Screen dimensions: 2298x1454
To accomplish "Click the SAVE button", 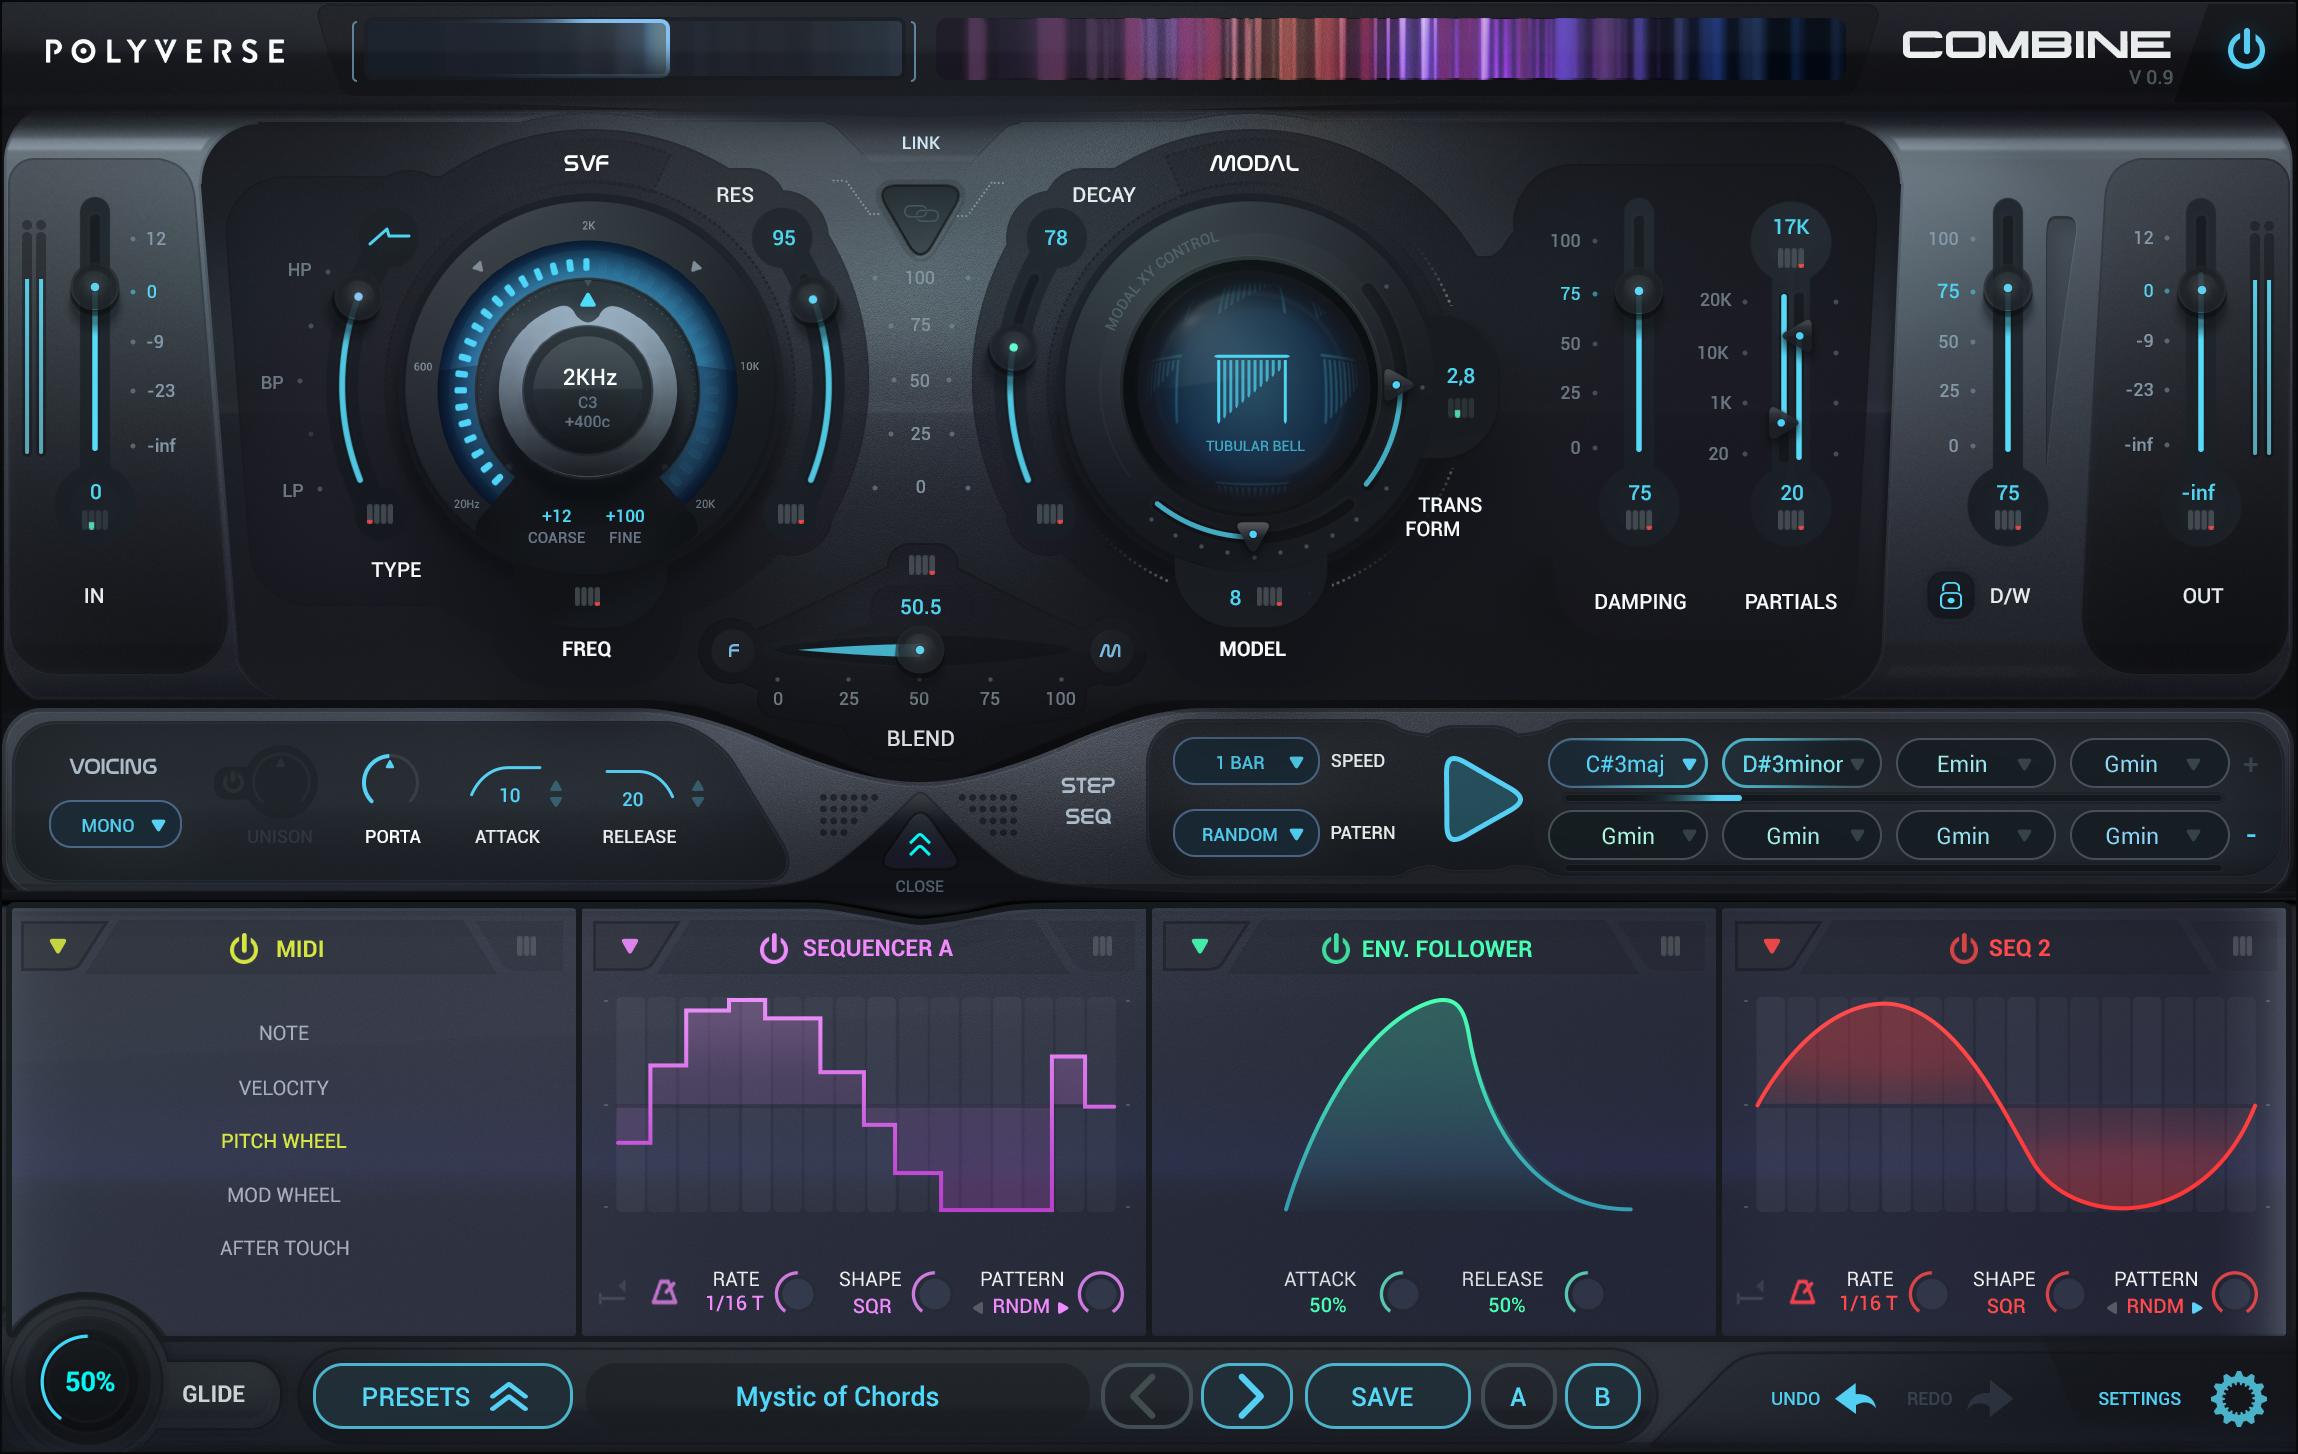I will [1387, 1396].
